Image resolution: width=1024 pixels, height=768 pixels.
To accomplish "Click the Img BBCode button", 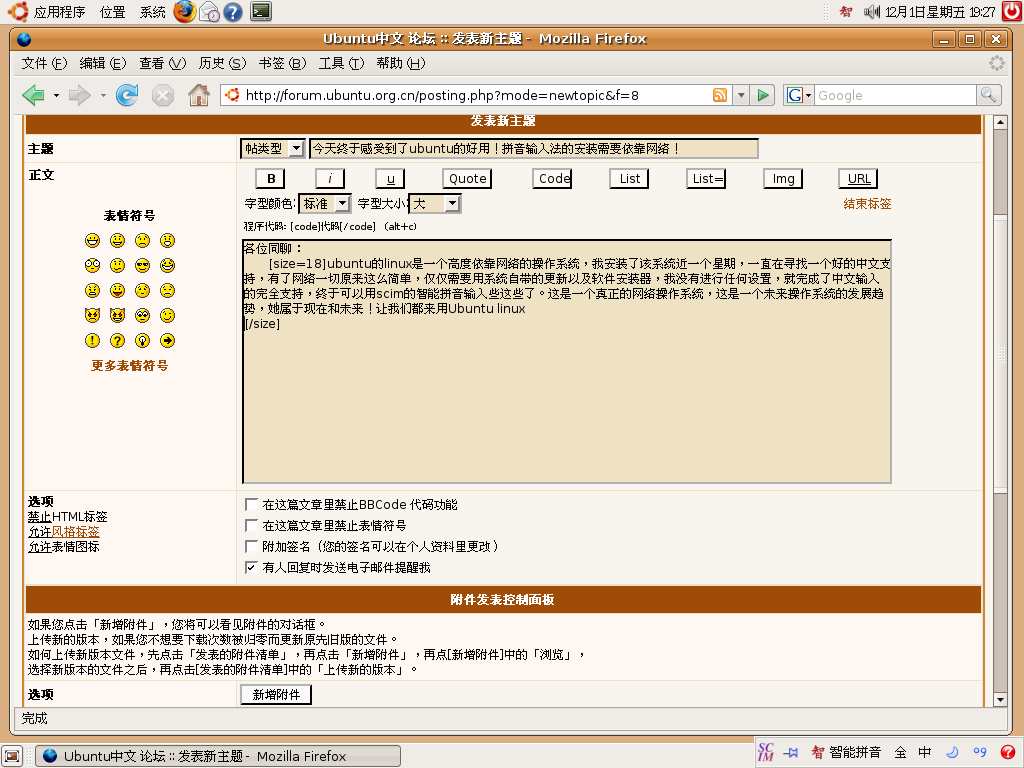I will [783, 178].
